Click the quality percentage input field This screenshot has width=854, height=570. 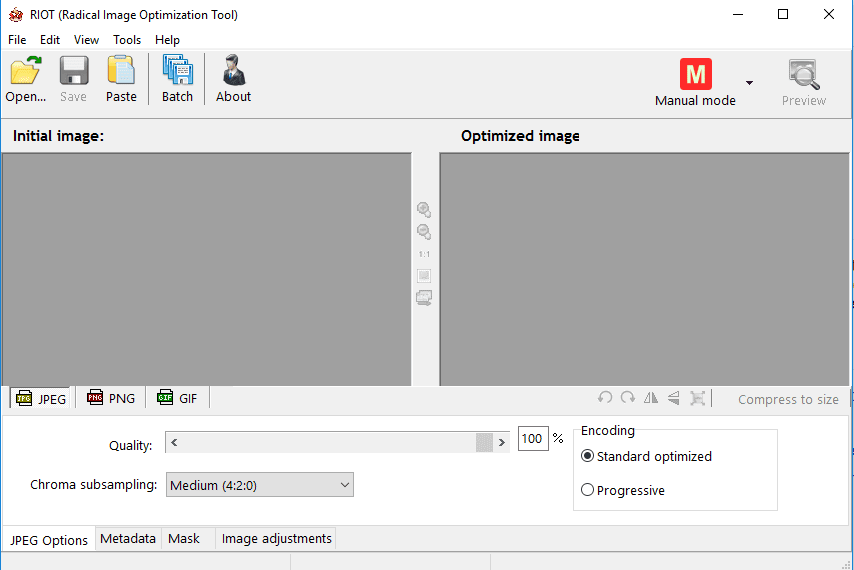(533, 439)
